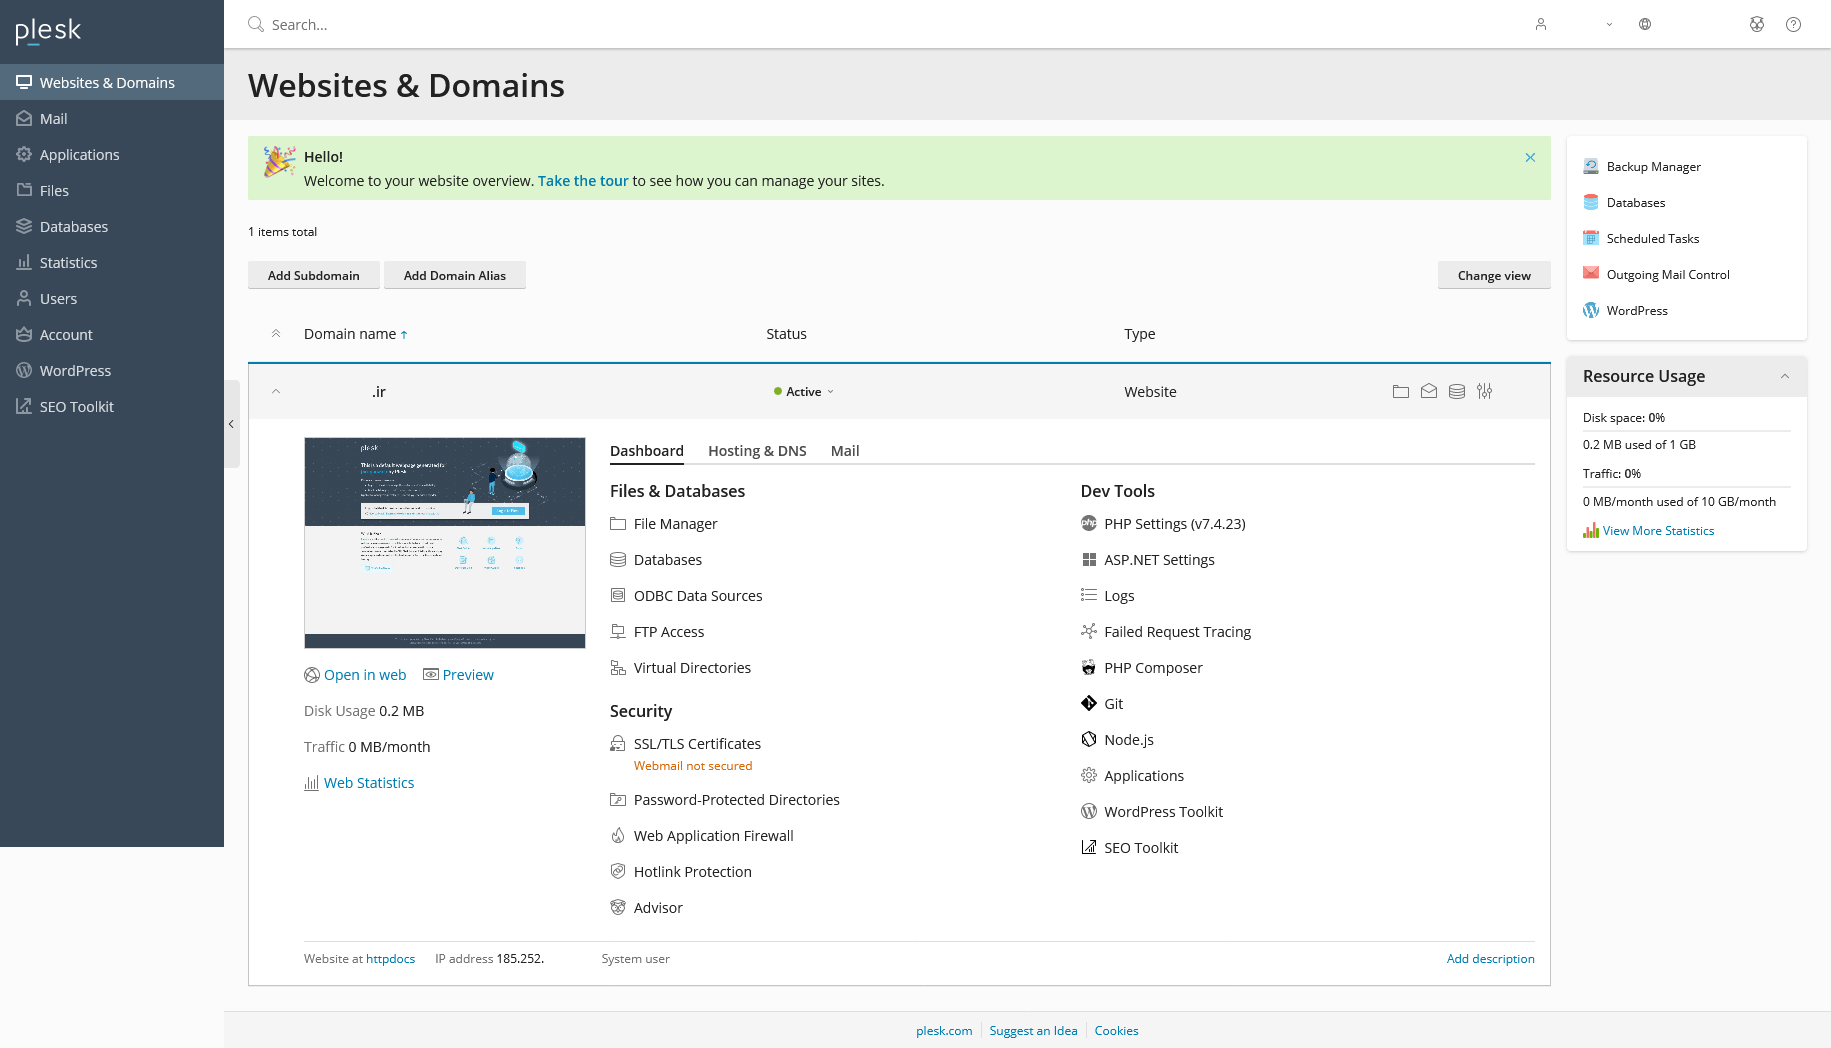The image size is (1831, 1048).
Task: Collapse the Resource Usage panel
Action: click(x=1785, y=376)
